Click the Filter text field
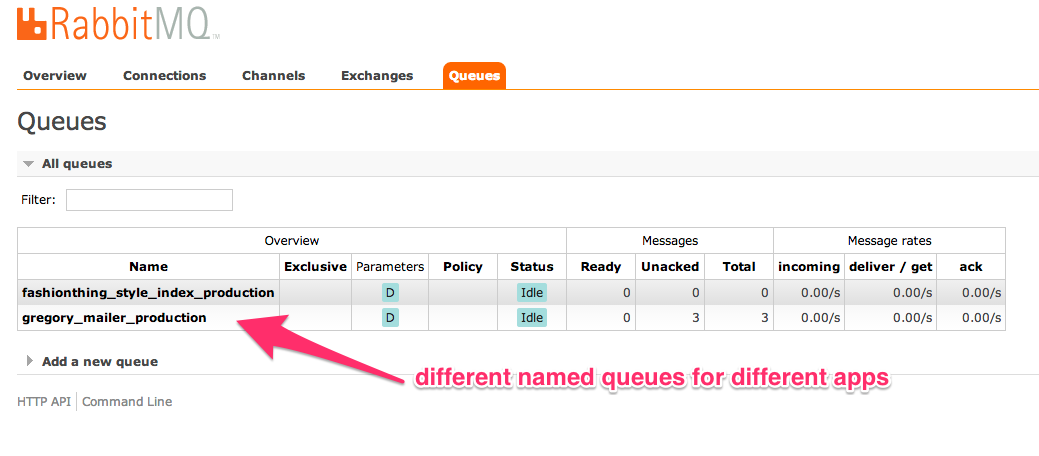This screenshot has width=1039, height=456. pos(149,200)
